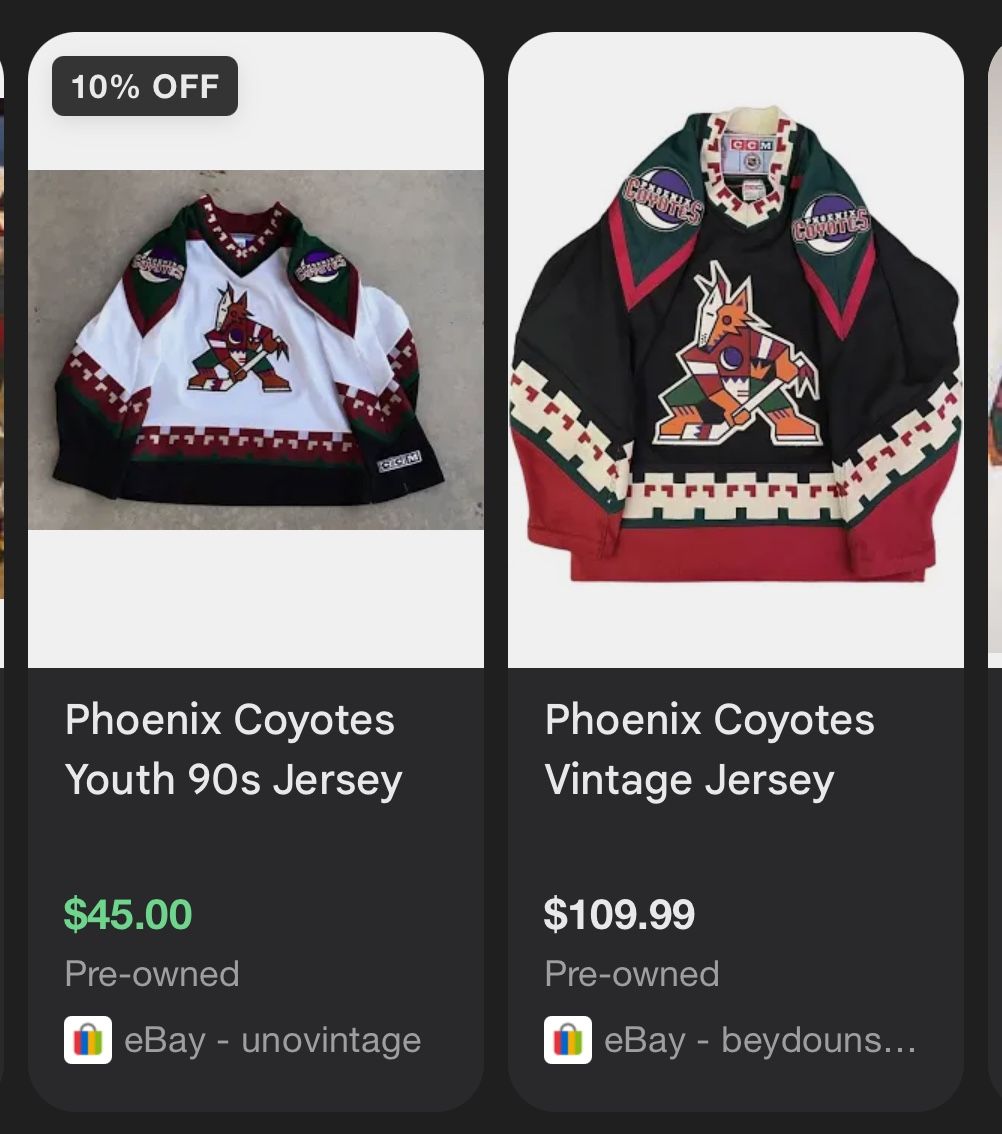Click the $45.00 price label

coord(127,912)
